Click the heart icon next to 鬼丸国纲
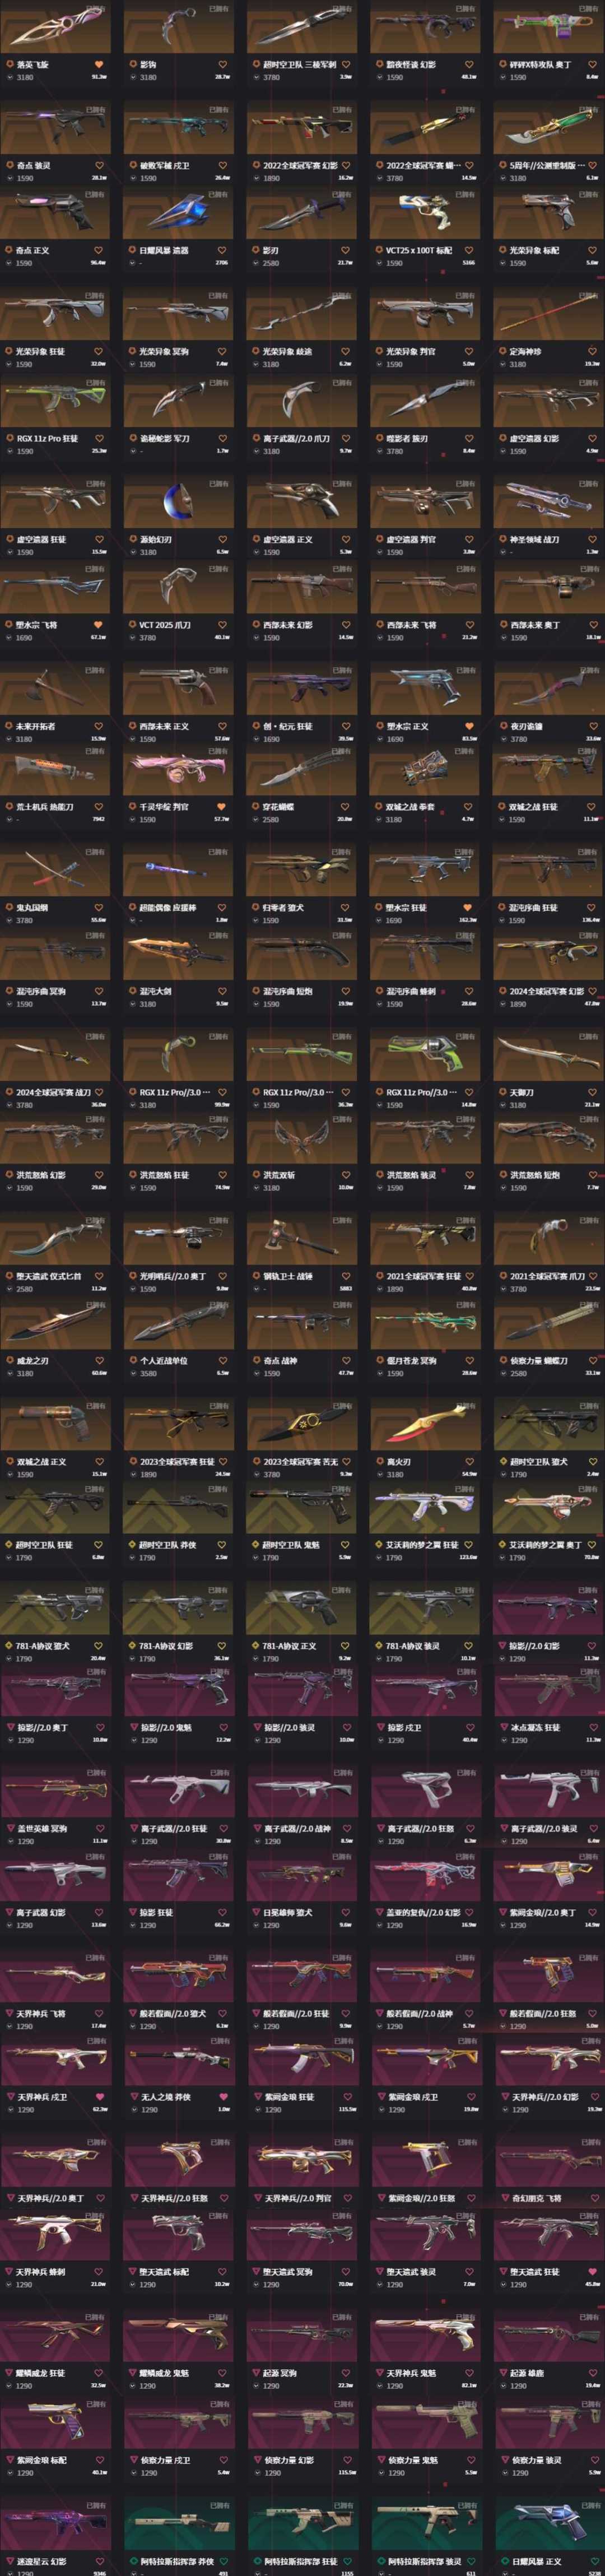Screen dimensions: 605x2576 point(98,907)
